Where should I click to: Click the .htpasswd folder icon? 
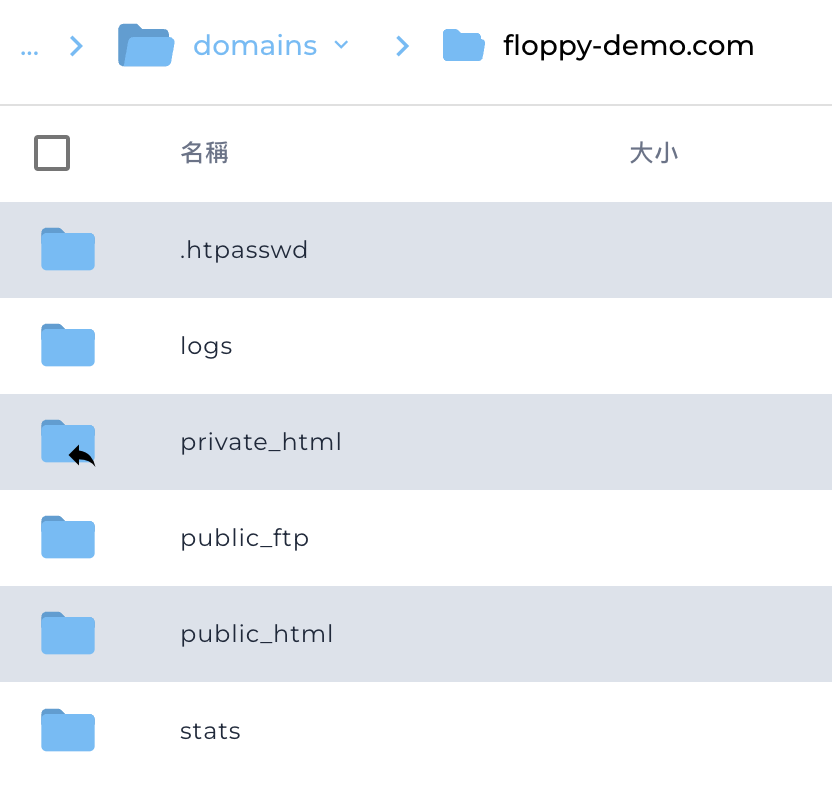(68, 250)
